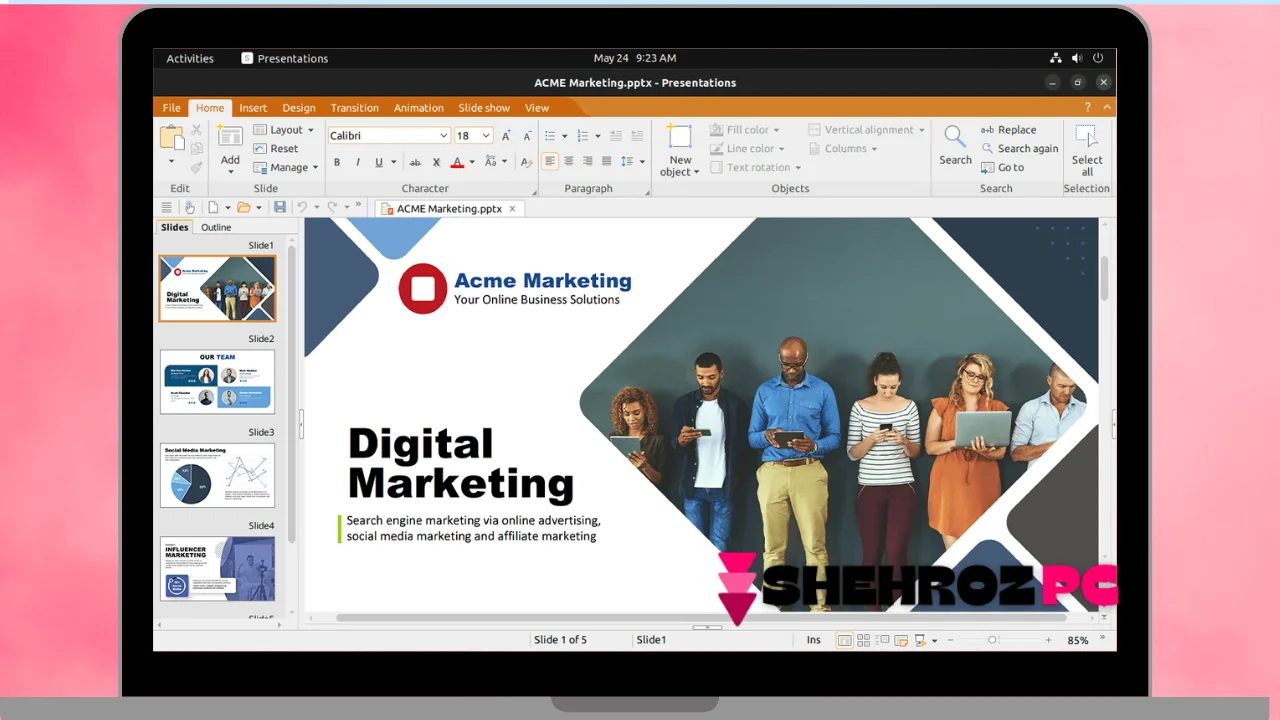Toggle Bold formatting
Image resolution: width=1280 pixels, height=720 pixels.
point(337,162)
